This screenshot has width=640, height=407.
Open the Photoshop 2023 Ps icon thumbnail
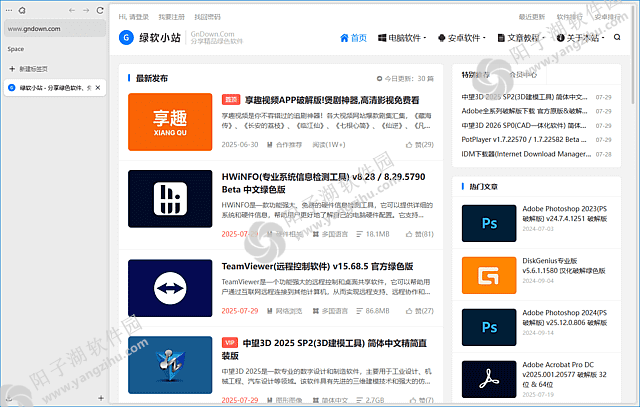click(x=489, y=223)
